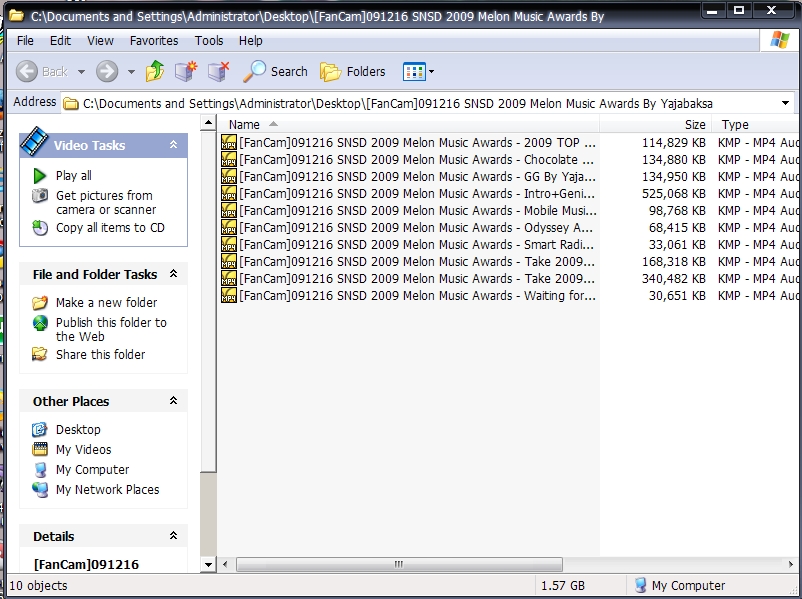Screen dimensions: 802x599
Task: Open the File menu
Action: (x=25, y=40)
